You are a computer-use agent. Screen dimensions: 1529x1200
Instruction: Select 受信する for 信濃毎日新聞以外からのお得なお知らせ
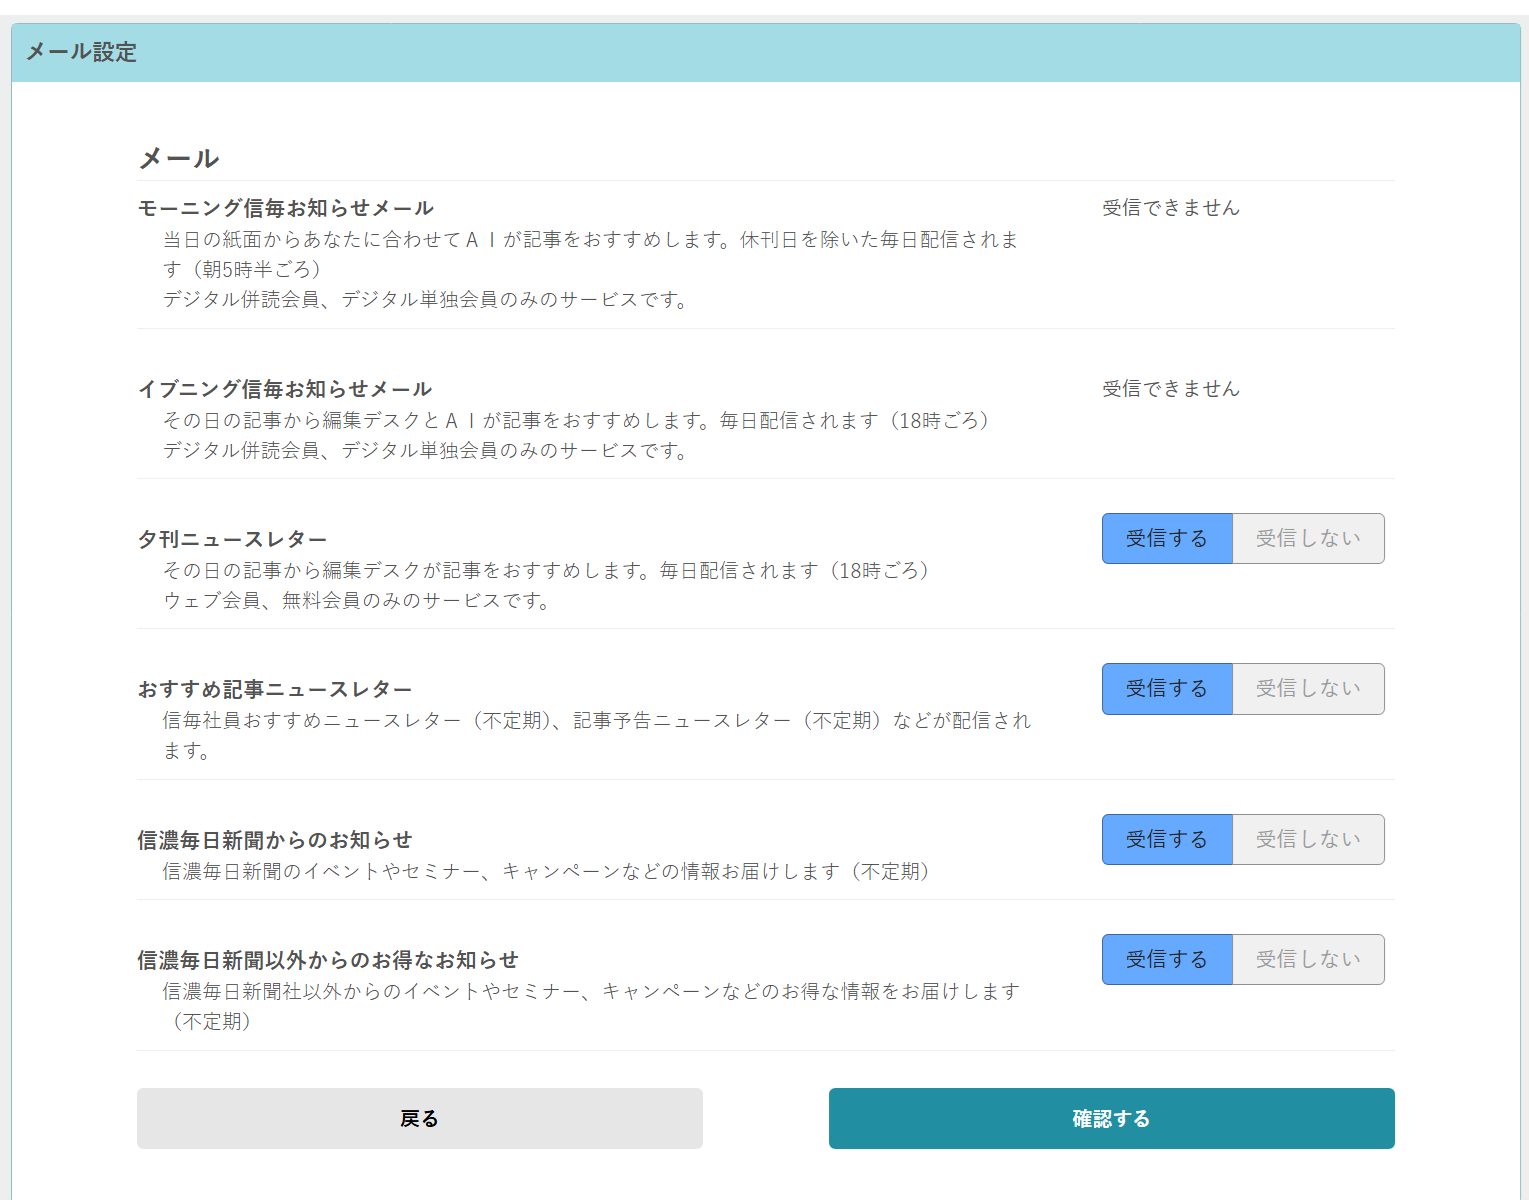(x=1167, y=959)
